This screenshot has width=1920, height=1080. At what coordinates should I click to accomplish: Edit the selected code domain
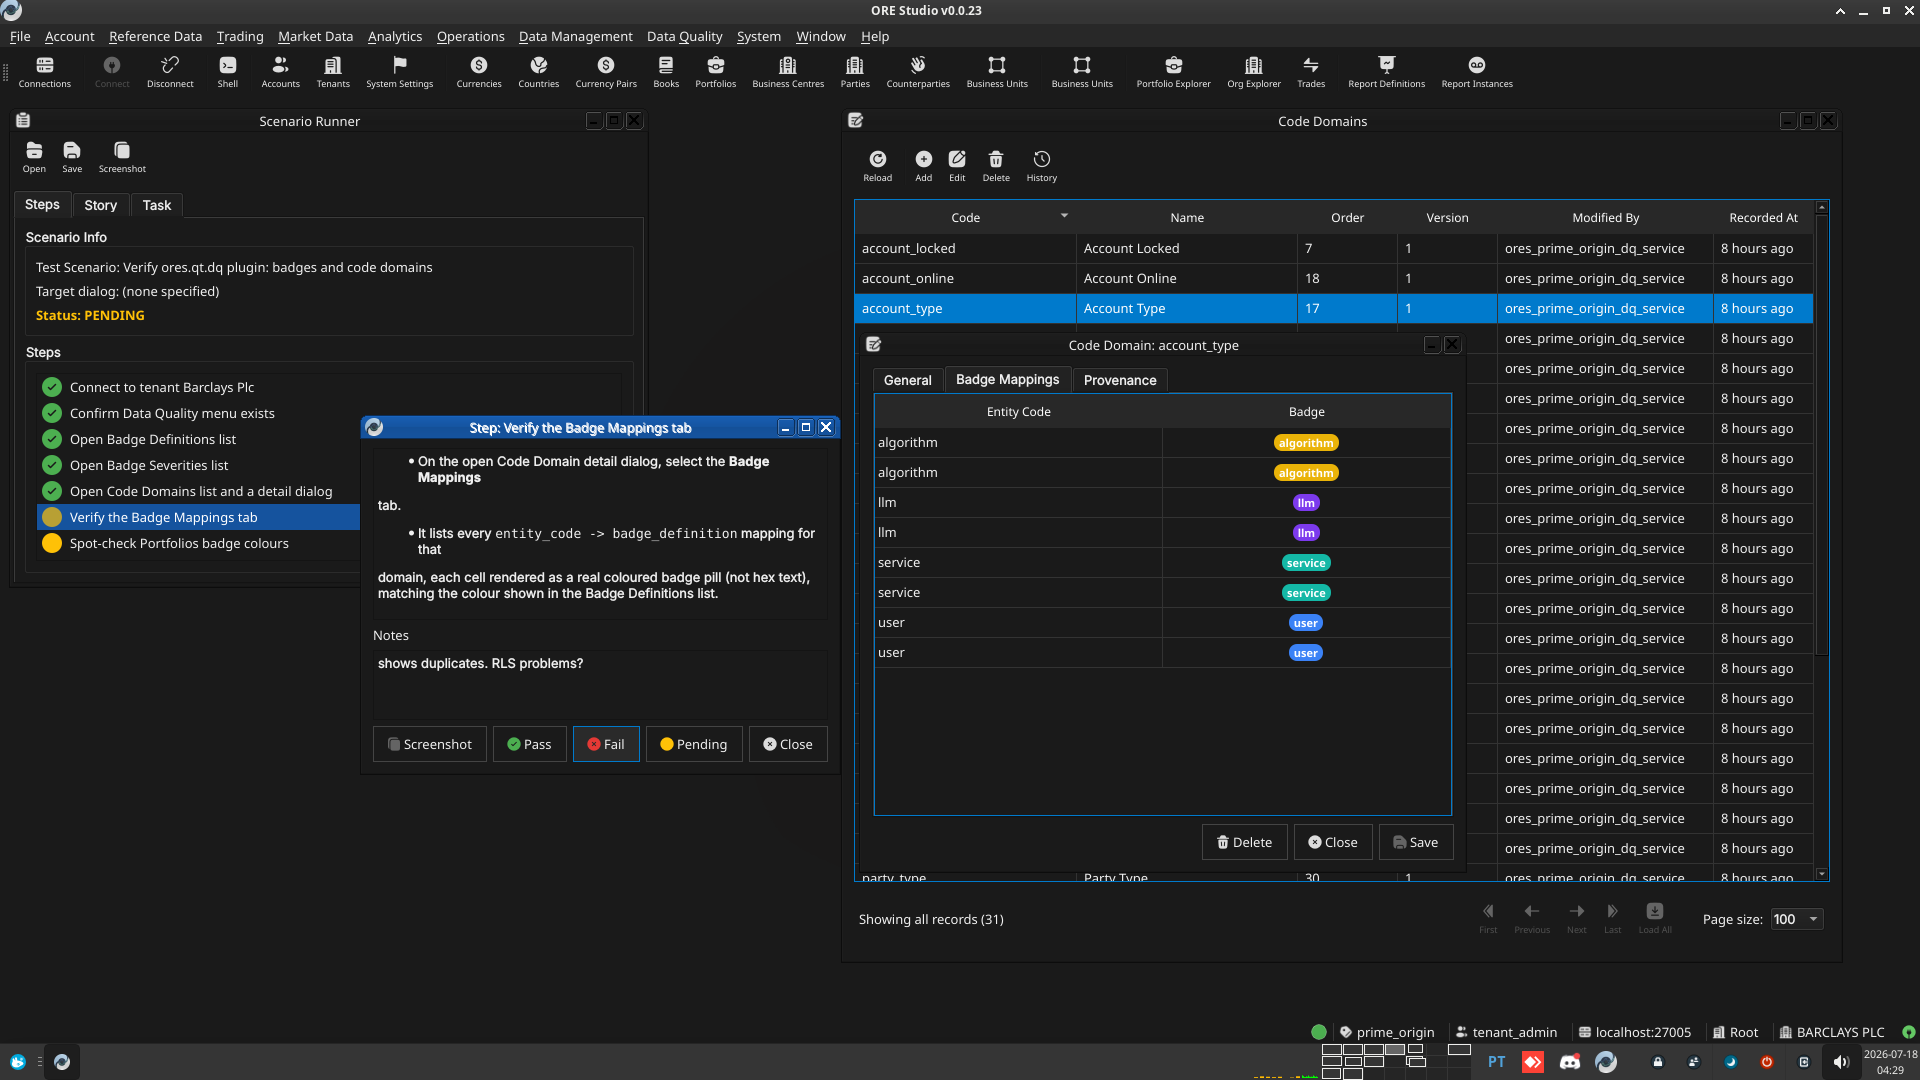957,166
